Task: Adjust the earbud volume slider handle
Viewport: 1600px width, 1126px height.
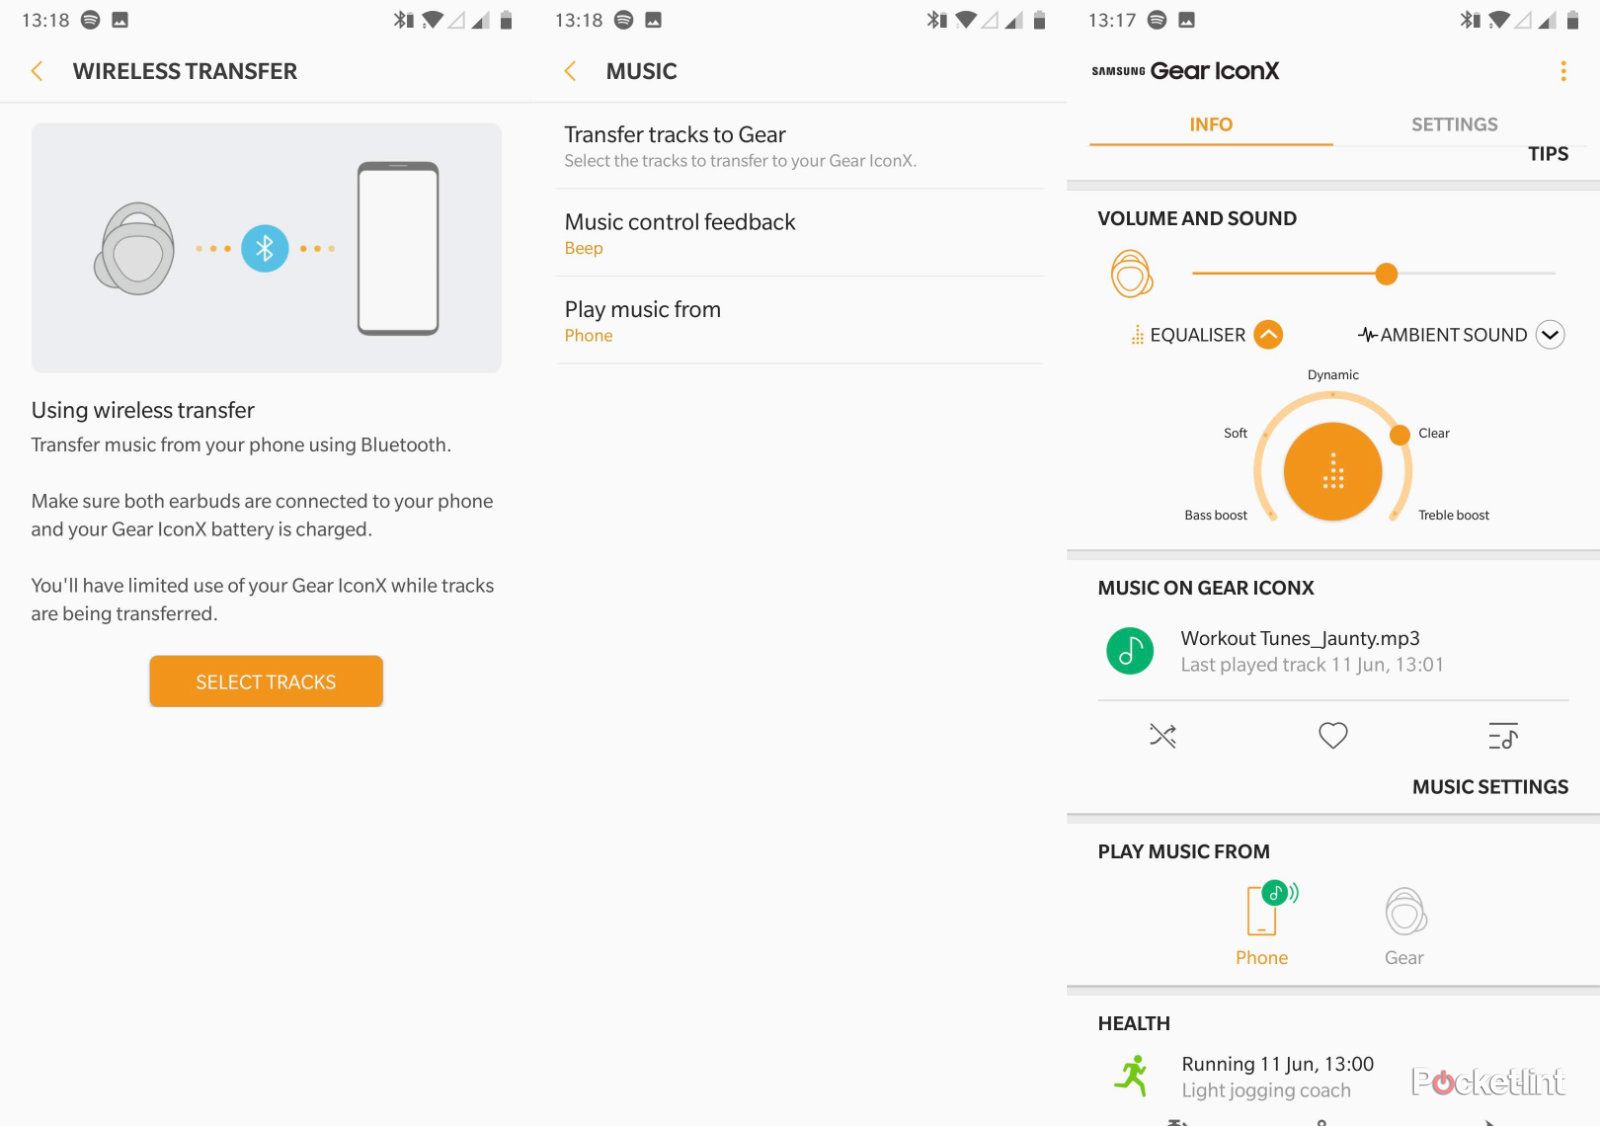Action: click(x=1386, y=274)
